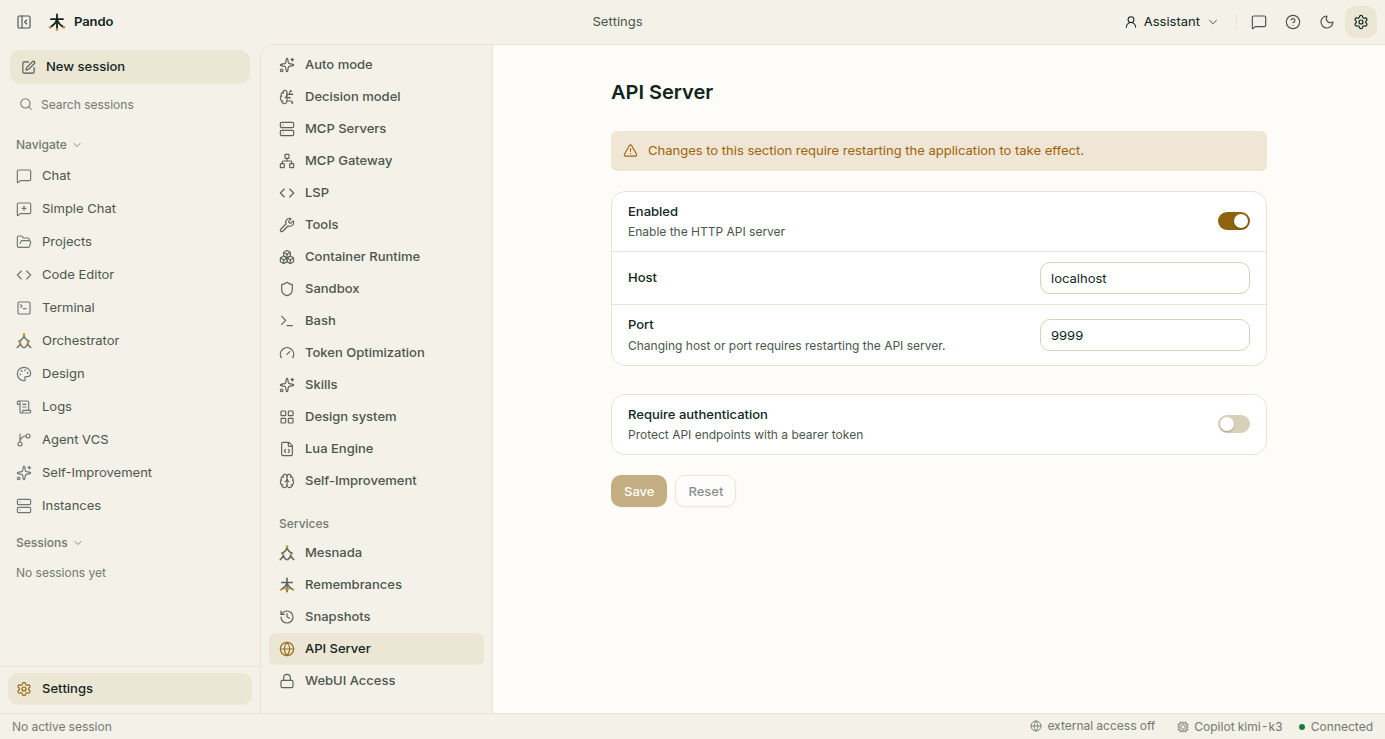Select Lua Engine settings

click(x=376, y=449)
